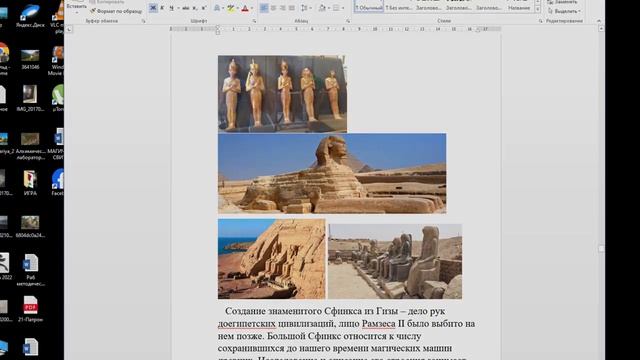Image resolution: width=640 pixels, height=360 pixels.
Task: Click the ruler tab selector
Action: click(x=69, y=29)
